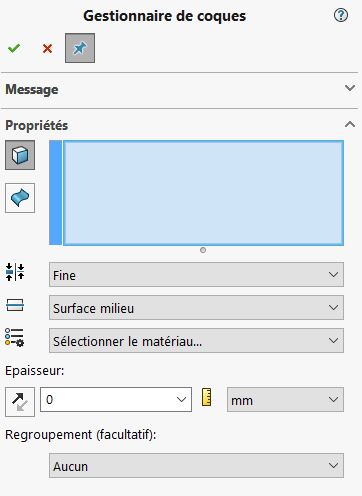Select the solid body cube filter
Image resolution: width=362 pixels, height=496 pixels.
[x=20, y=155]
